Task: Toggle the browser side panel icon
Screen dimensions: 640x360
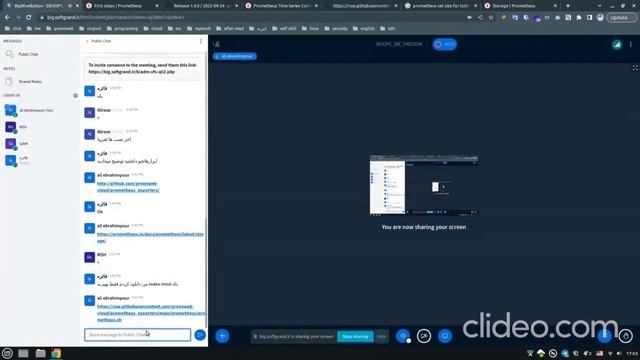Action: coord(589,18)
